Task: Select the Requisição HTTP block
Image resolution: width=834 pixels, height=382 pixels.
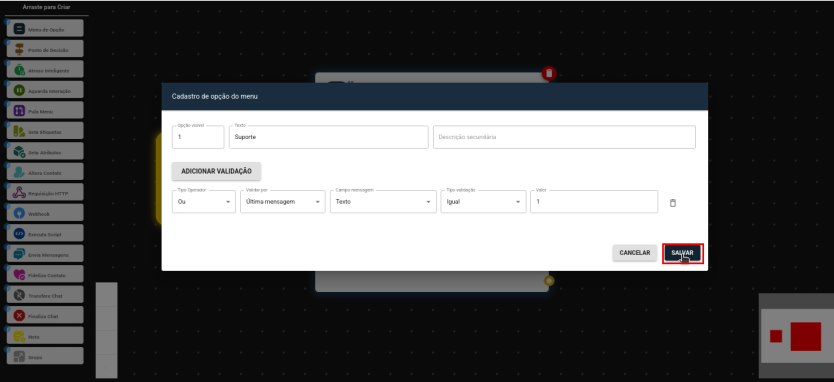Action: click(x=45, y=193)
